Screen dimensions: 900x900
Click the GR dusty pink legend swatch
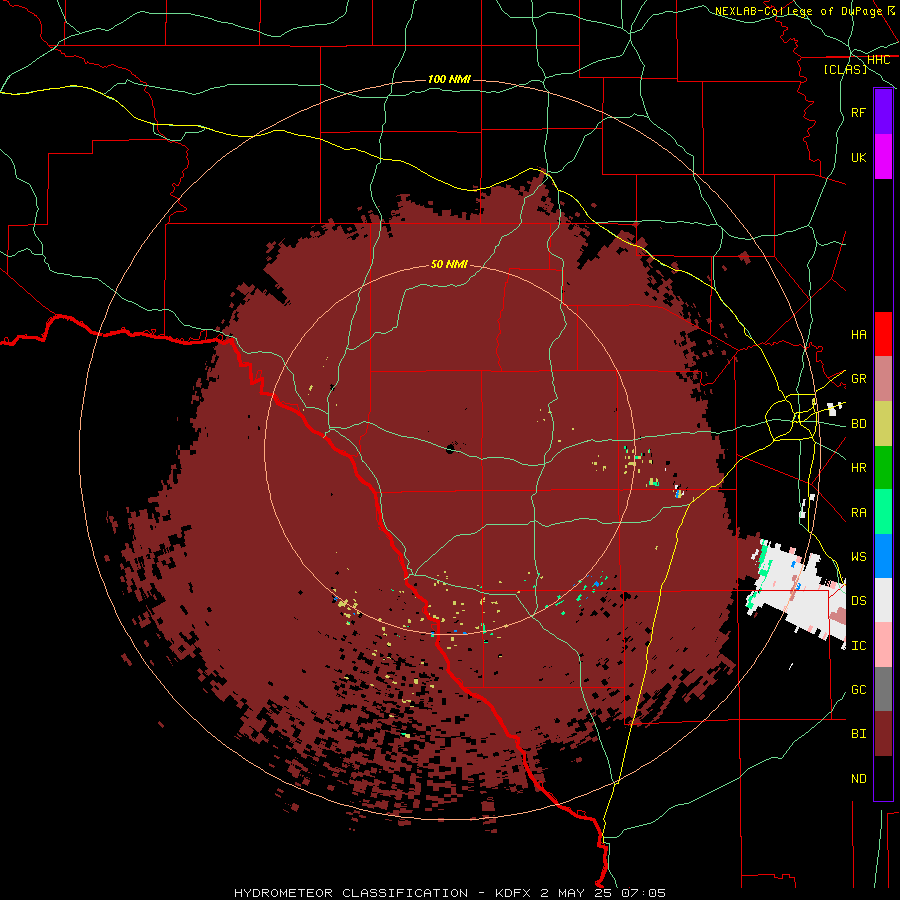coord(883,379)
